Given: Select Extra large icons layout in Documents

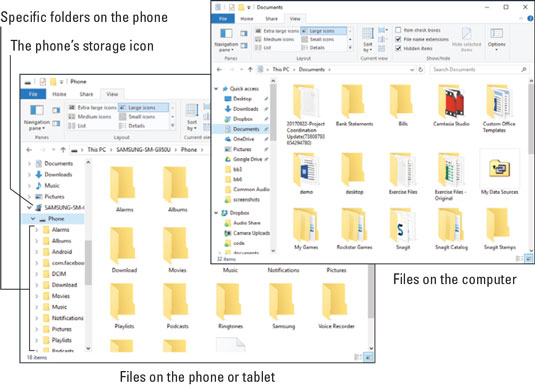Looking at the screenshot, I should (x=277, y=31).
